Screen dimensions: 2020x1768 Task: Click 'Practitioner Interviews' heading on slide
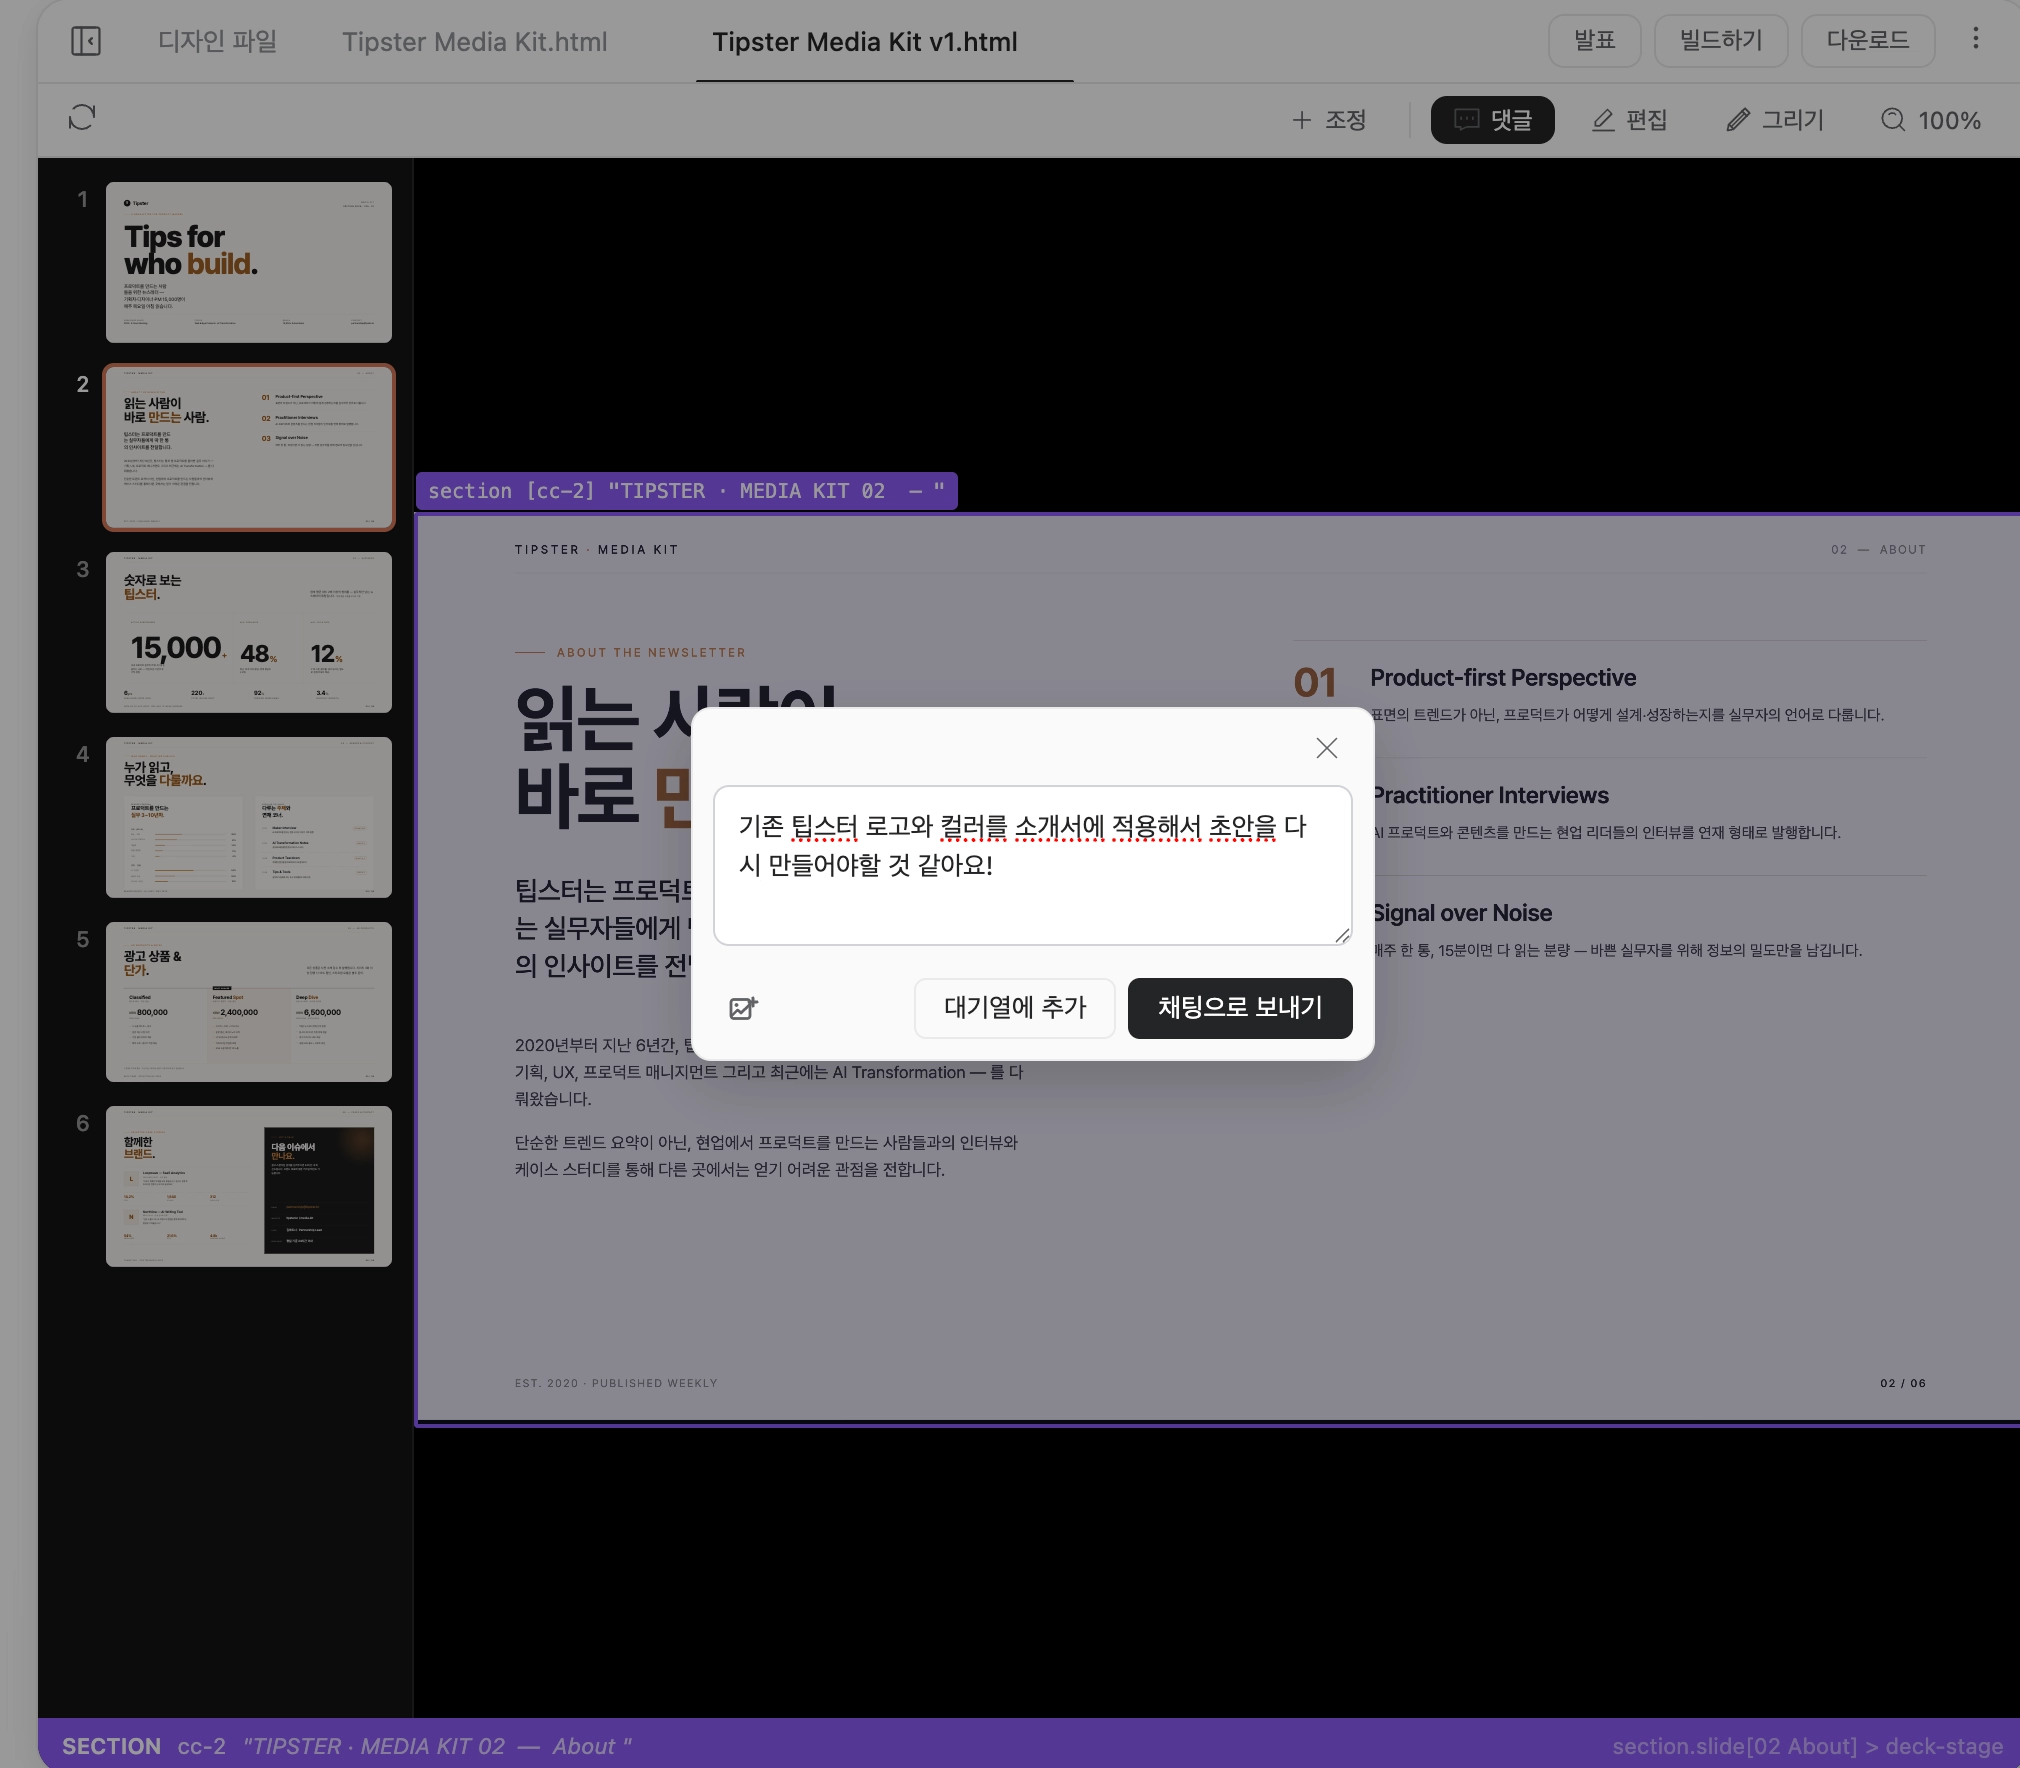point(1490,796)
